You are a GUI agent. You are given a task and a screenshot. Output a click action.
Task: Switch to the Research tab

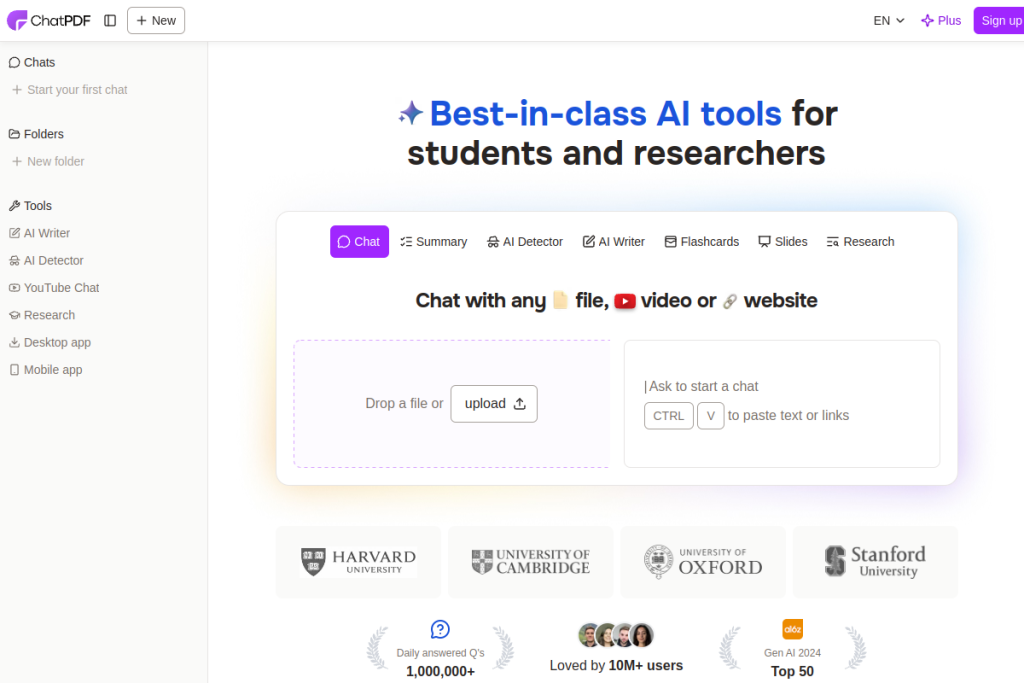tap(860, 242)
